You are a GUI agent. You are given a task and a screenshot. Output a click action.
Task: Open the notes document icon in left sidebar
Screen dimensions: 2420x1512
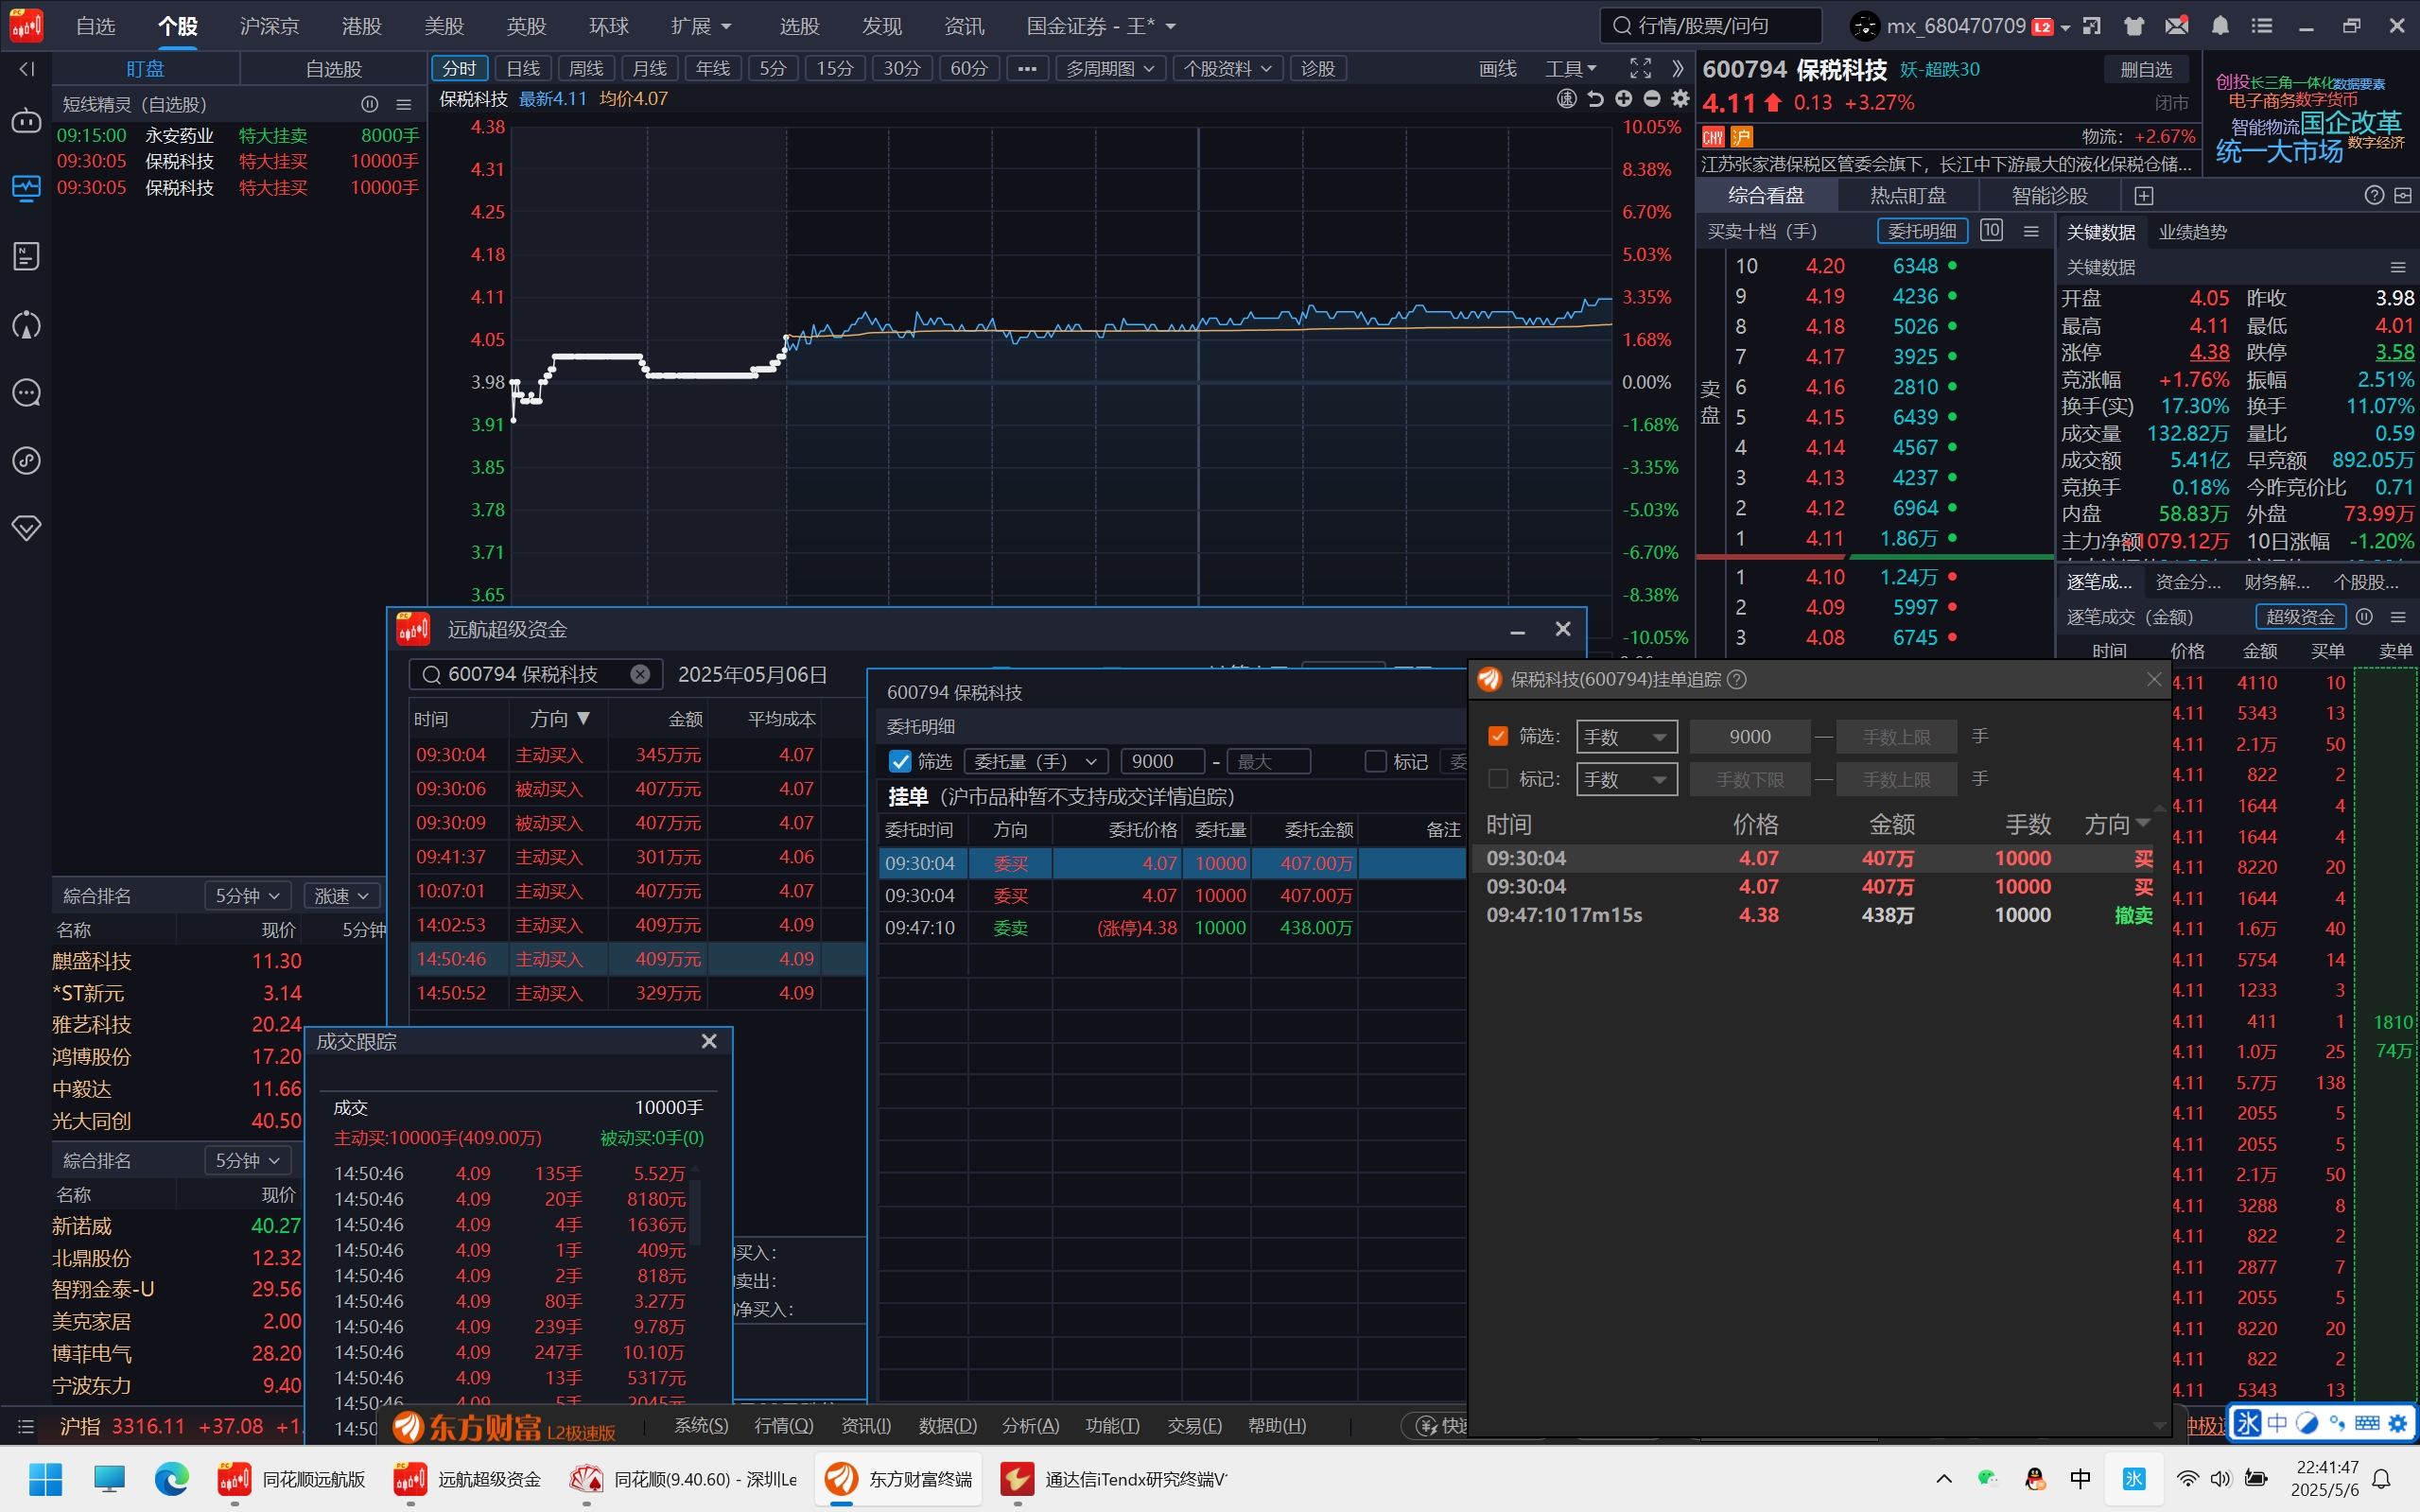pyautogui.click(x=27, y=256)
